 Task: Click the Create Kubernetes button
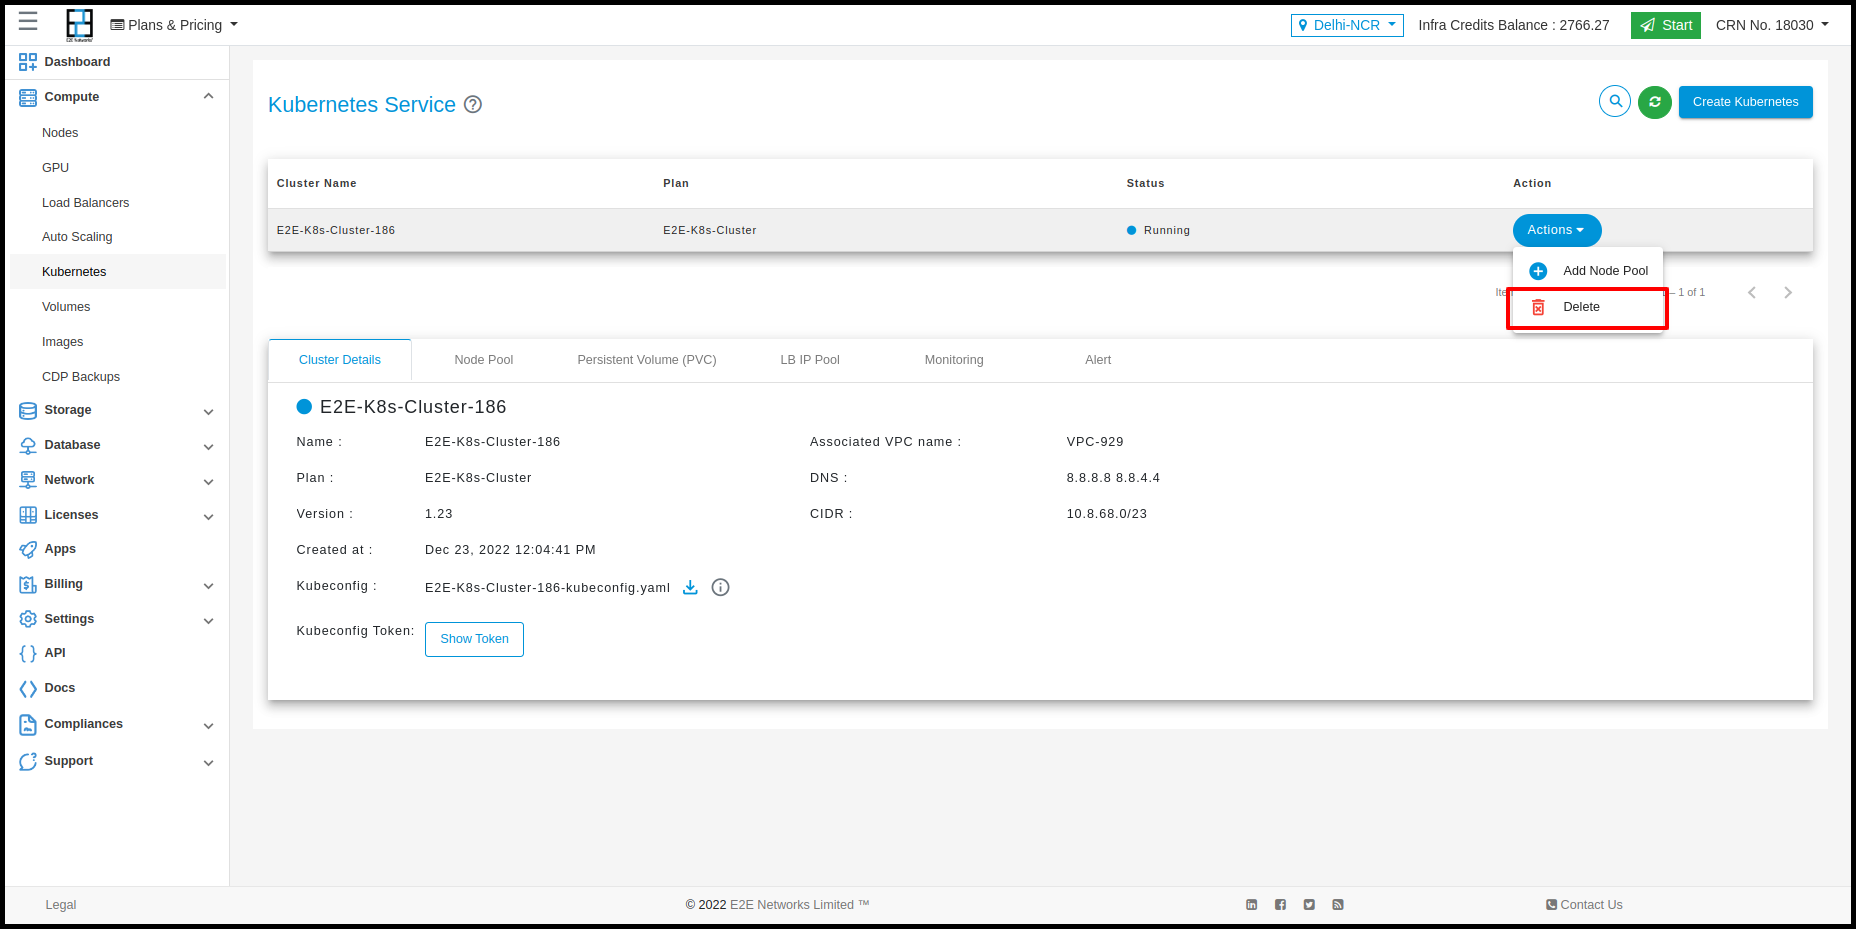click(1746, 102)
